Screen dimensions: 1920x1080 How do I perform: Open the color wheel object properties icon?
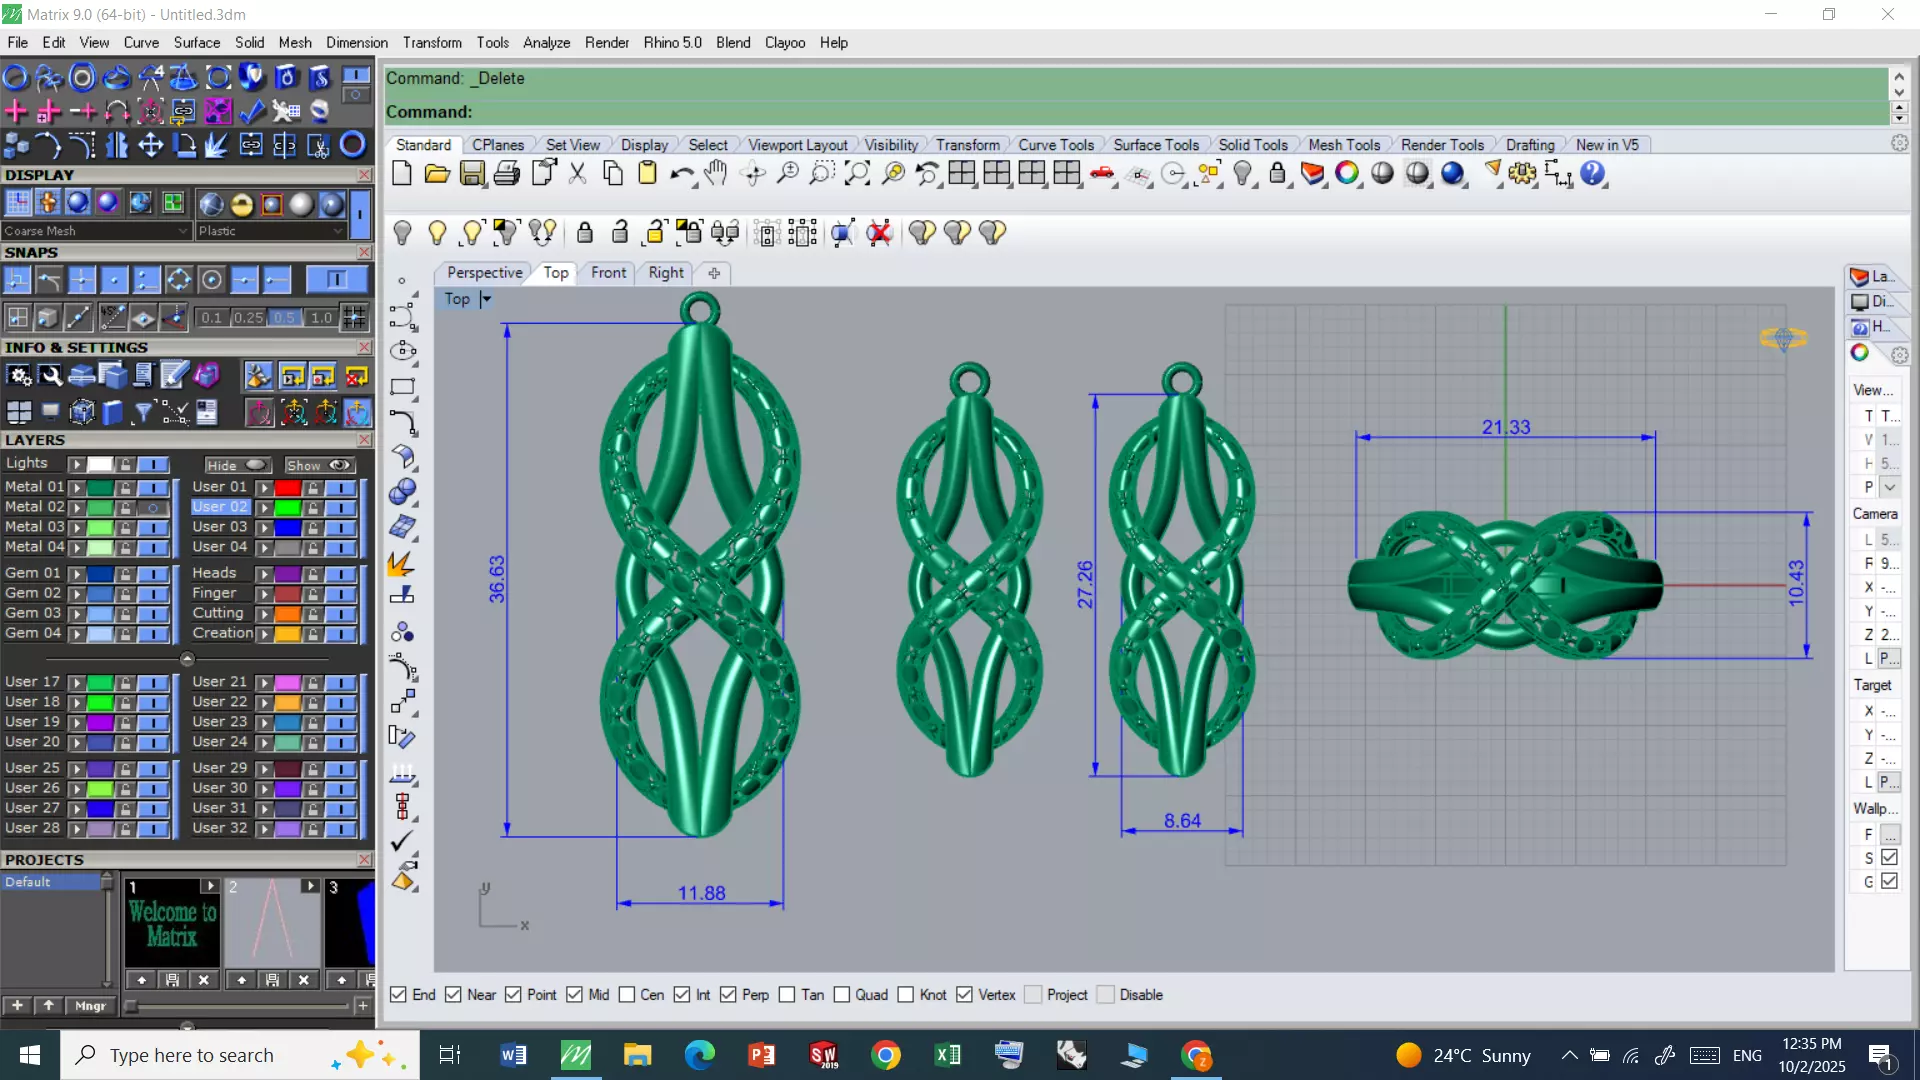1347,174
